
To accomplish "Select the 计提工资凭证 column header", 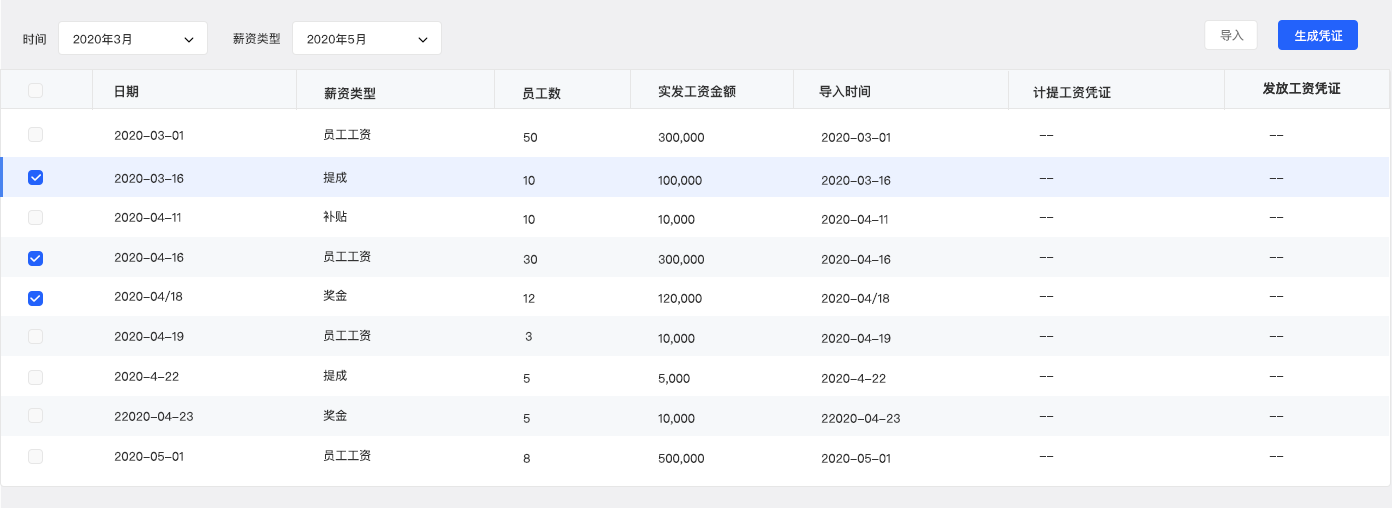I will pyautogui.click(x=1072, y=93).
